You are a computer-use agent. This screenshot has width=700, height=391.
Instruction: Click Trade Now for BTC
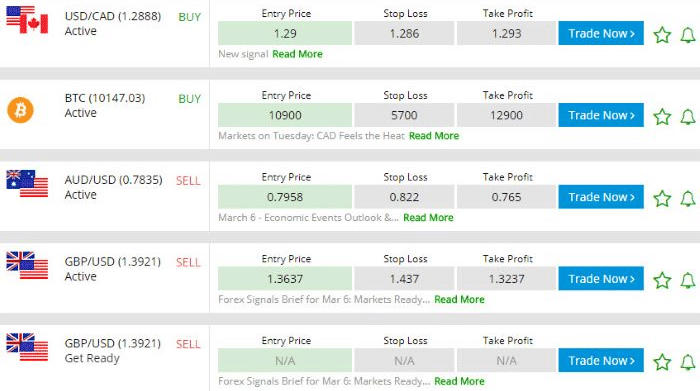pyautogui.click(x=601, y=115)
